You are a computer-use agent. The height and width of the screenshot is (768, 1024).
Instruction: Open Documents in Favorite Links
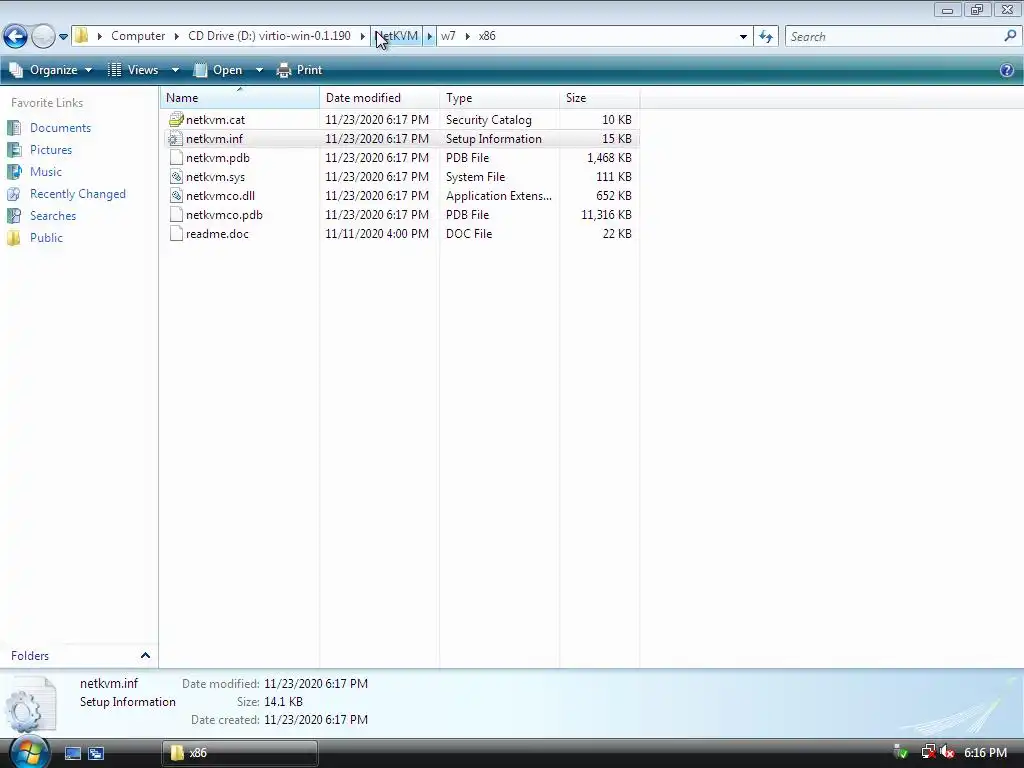pyautogui.click(x=60, y=128)
